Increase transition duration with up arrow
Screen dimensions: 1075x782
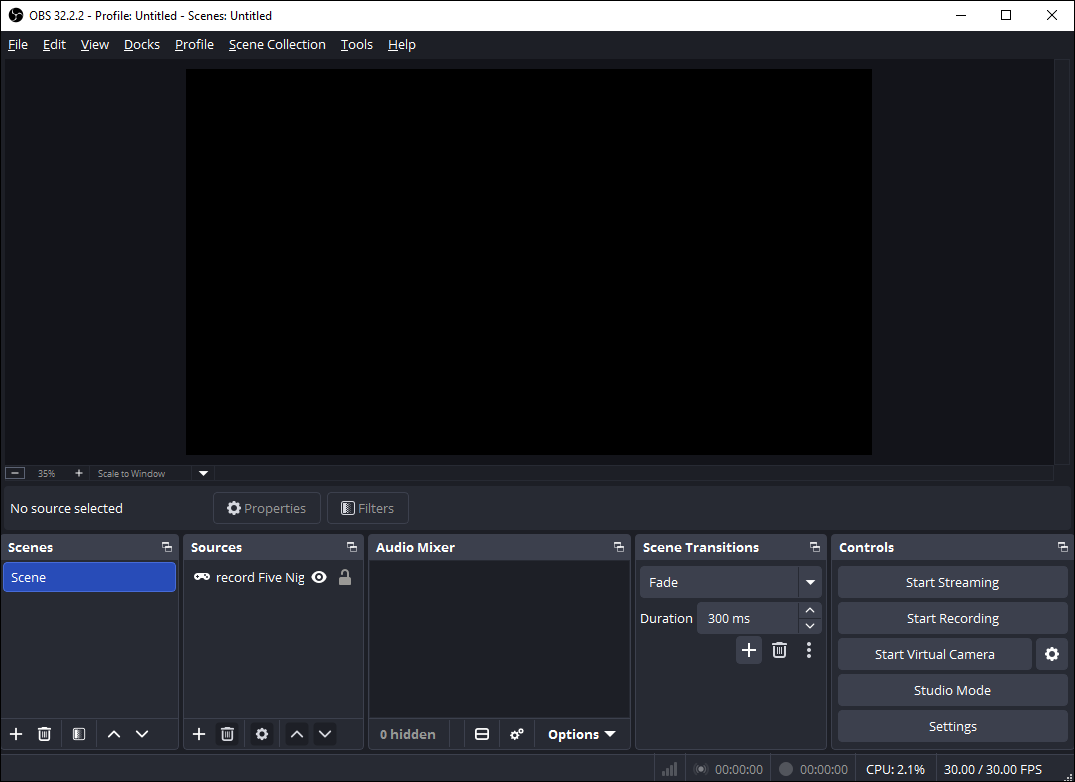point(810,610)
